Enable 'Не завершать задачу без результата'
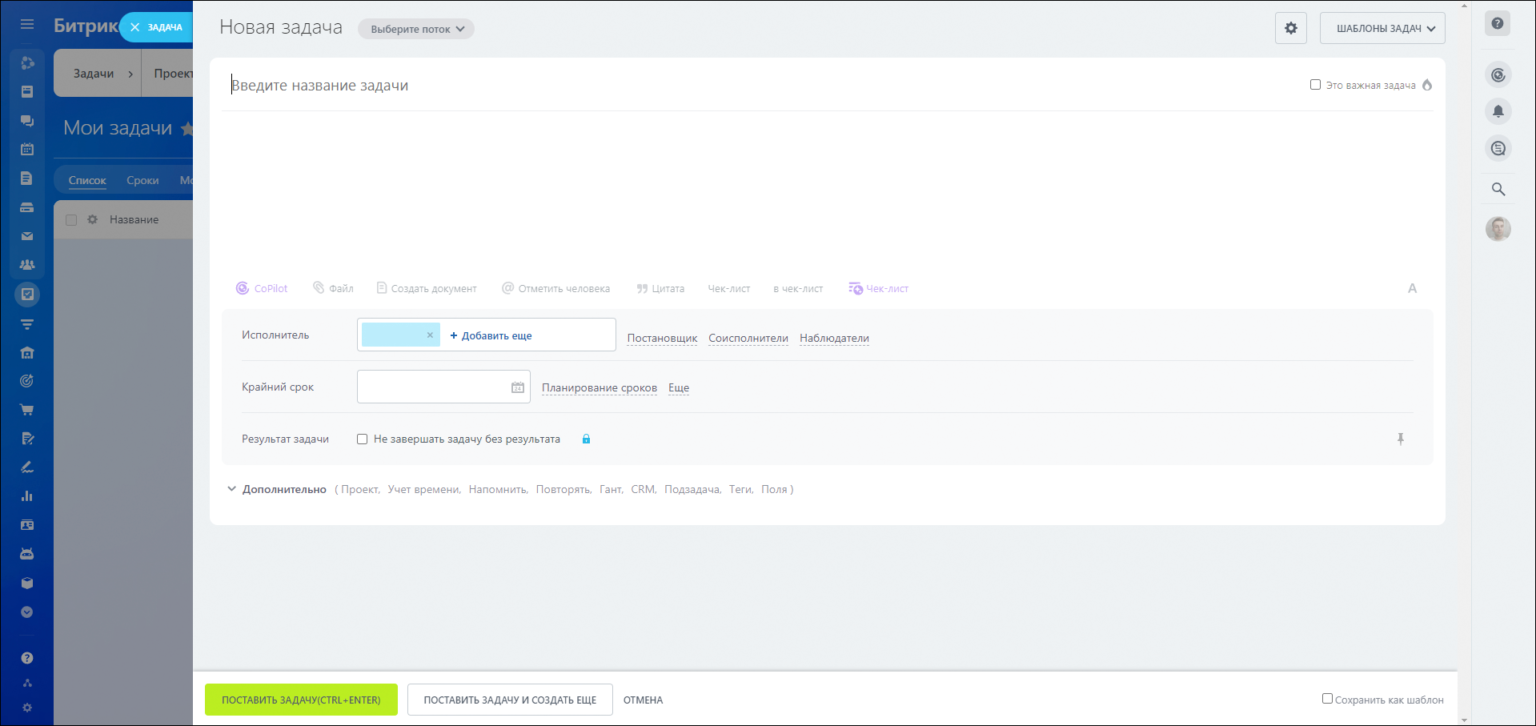The height and width of the screenshot is (726, 1536). pos(362,439)
